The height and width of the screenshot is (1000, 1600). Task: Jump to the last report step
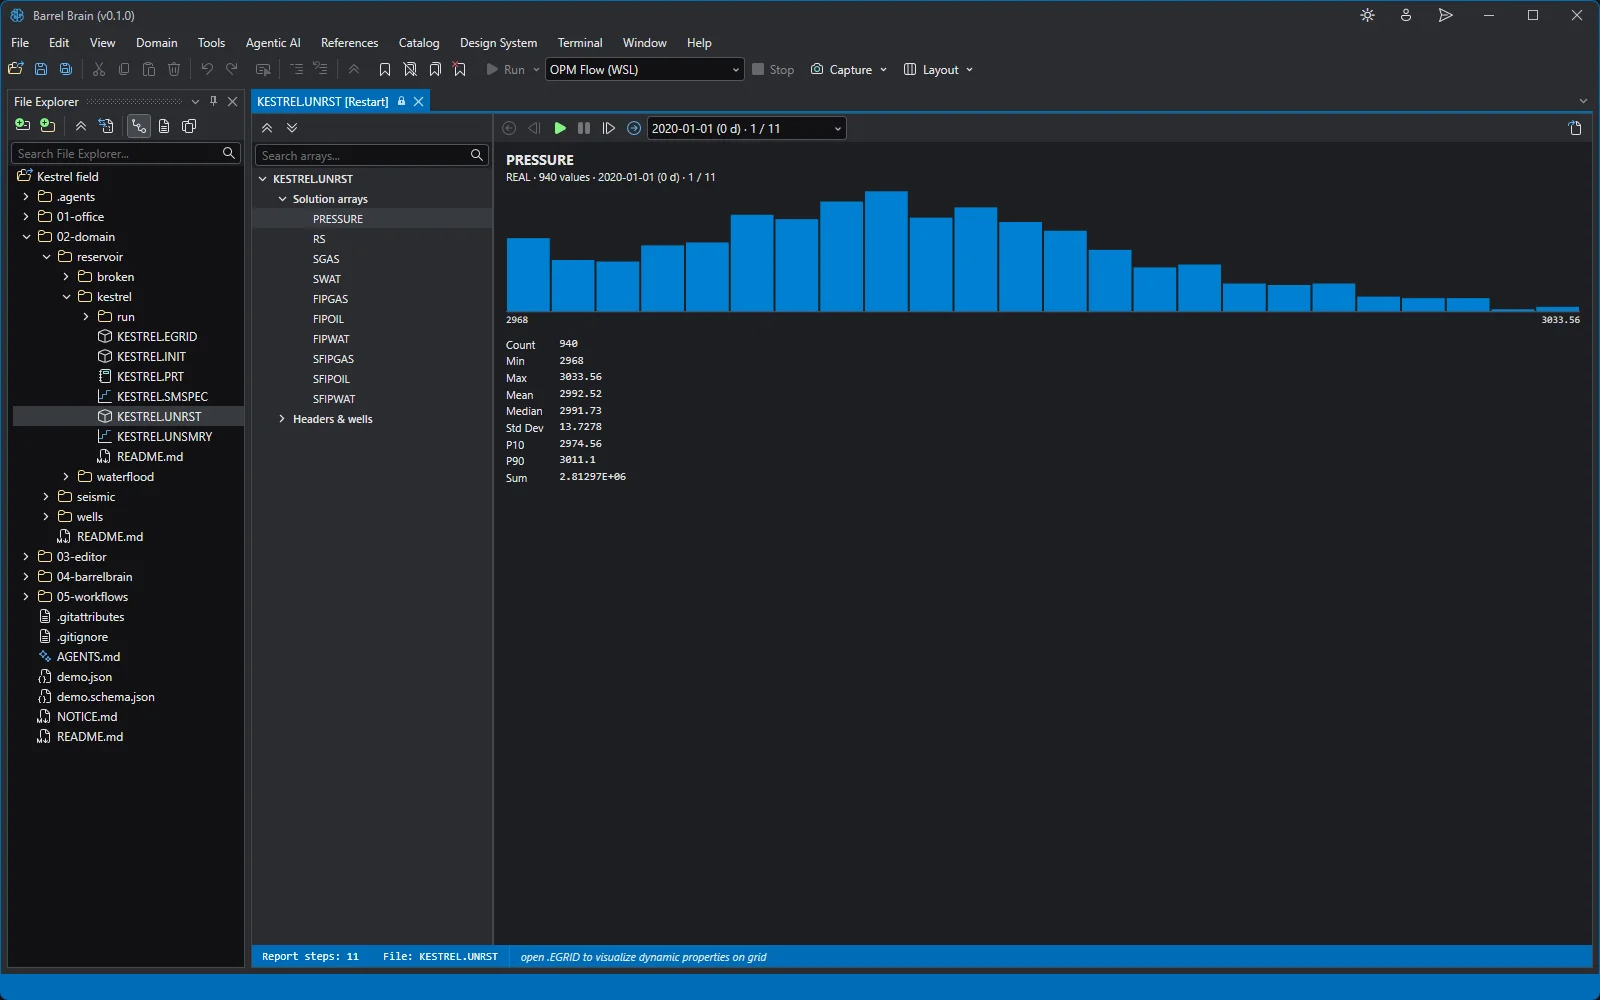[633, 128]
